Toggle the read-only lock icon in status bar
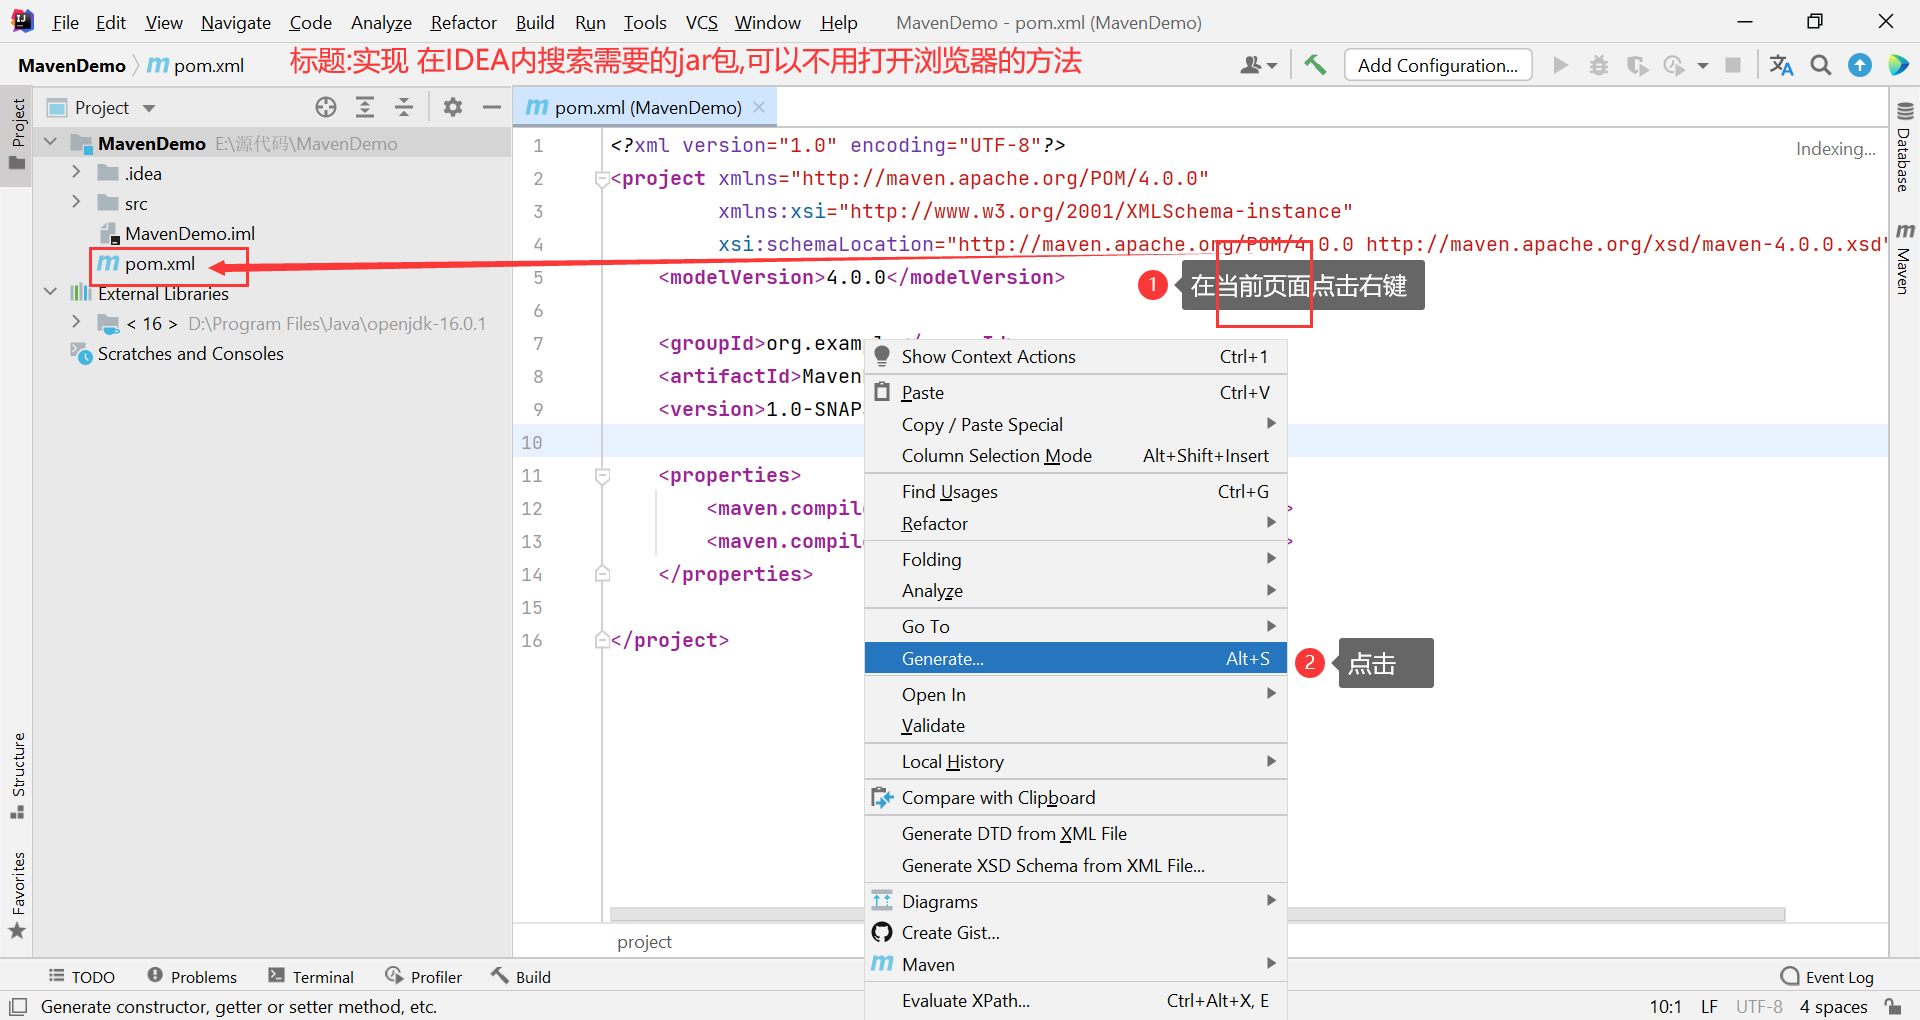Screen dimensions: 1920x1020 [x=1893, y=1006]
